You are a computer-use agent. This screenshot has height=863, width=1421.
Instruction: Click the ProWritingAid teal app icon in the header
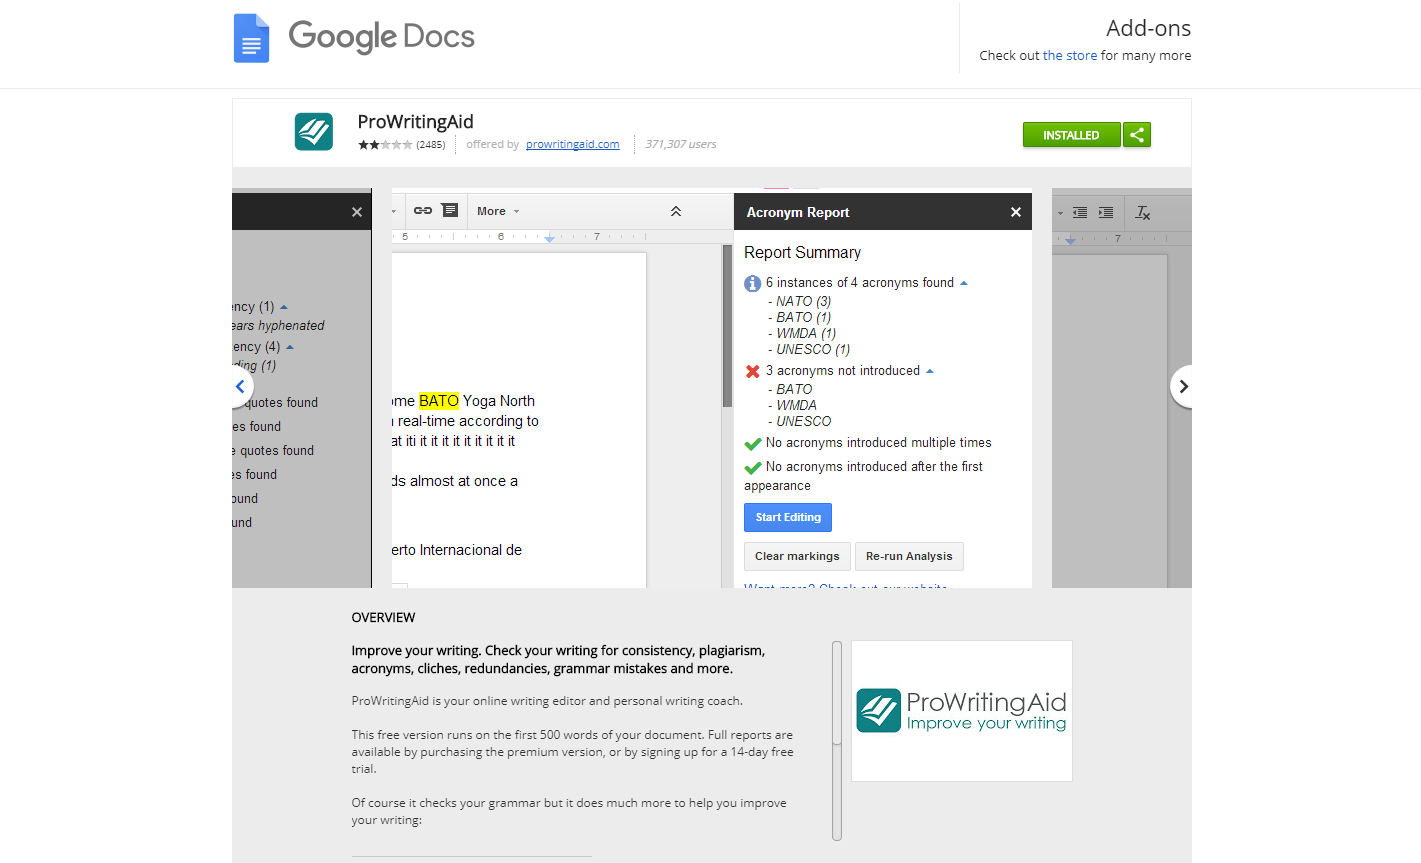click(314, 131)
